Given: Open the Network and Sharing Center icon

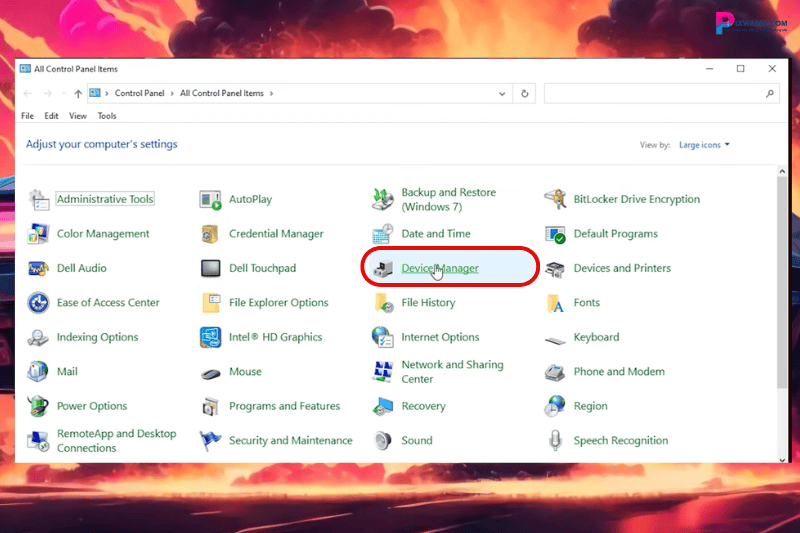Looking at the screenshot, I should pos(383,372).
